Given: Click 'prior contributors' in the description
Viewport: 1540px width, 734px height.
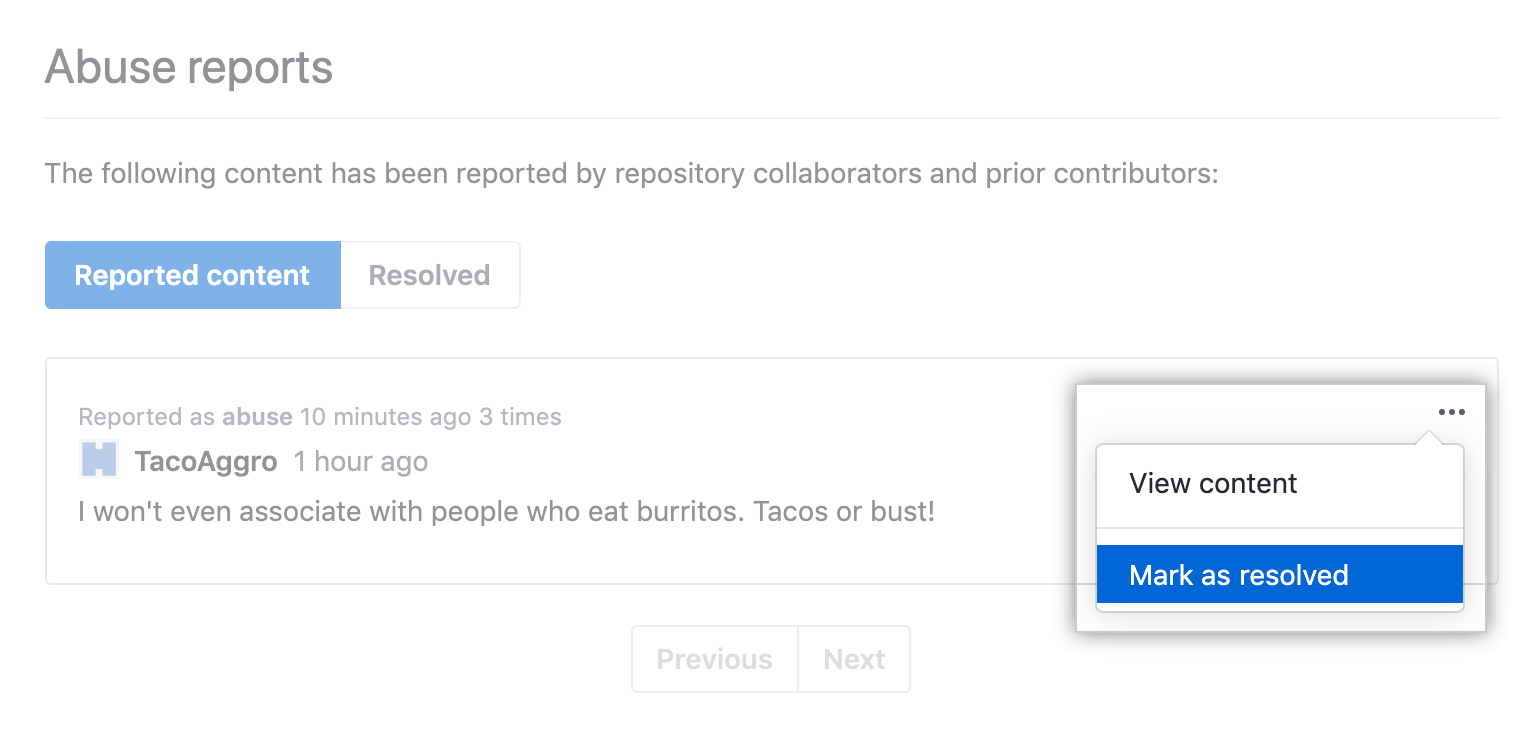Looking at the screenshot, I should (1100, 174).
